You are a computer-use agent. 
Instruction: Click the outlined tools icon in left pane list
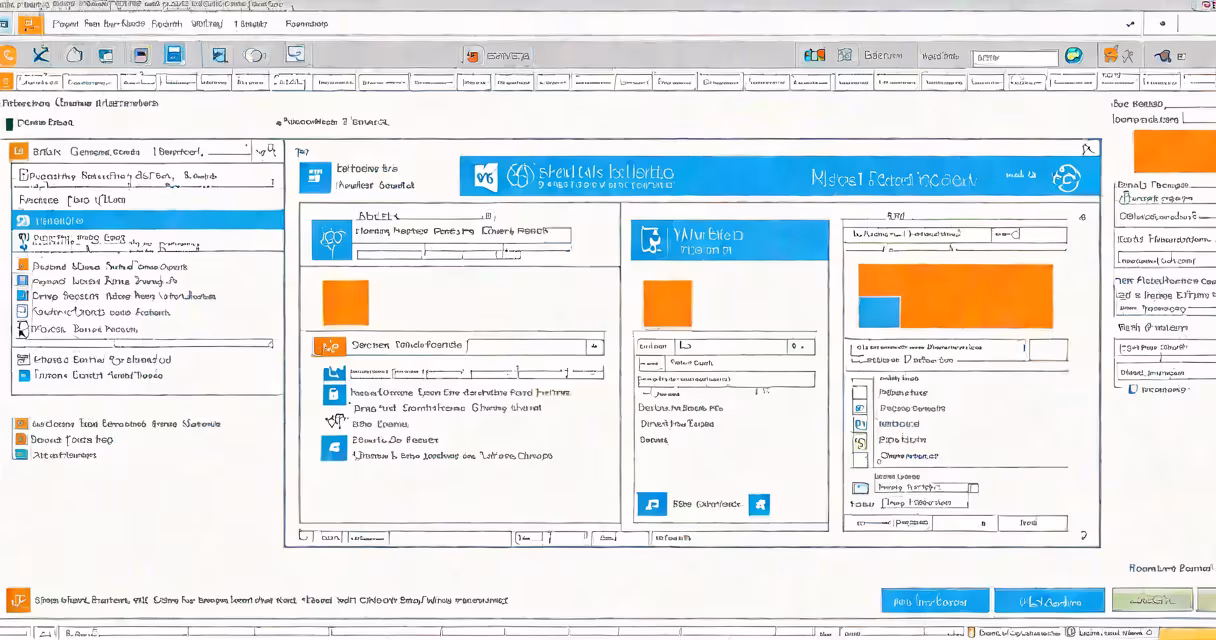point(334,421)
